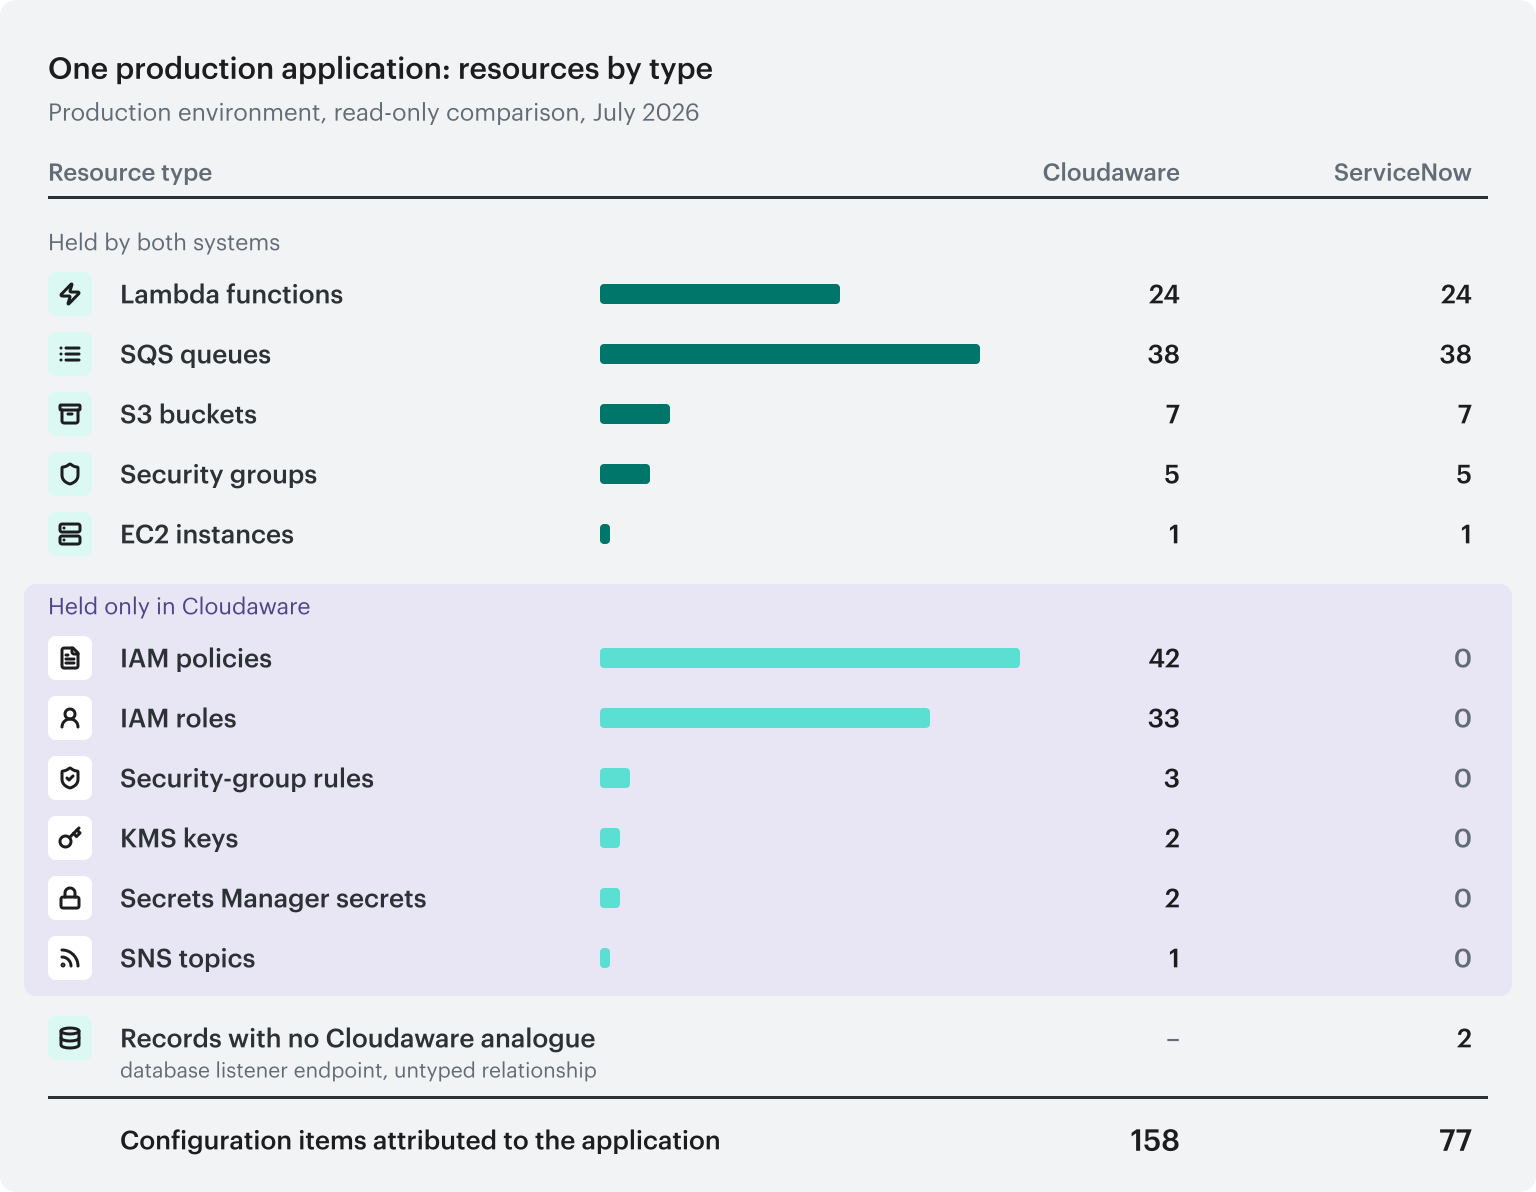Click the 'KMS keys' row label
1536x1192 pixels.
(x=179, y=839)
